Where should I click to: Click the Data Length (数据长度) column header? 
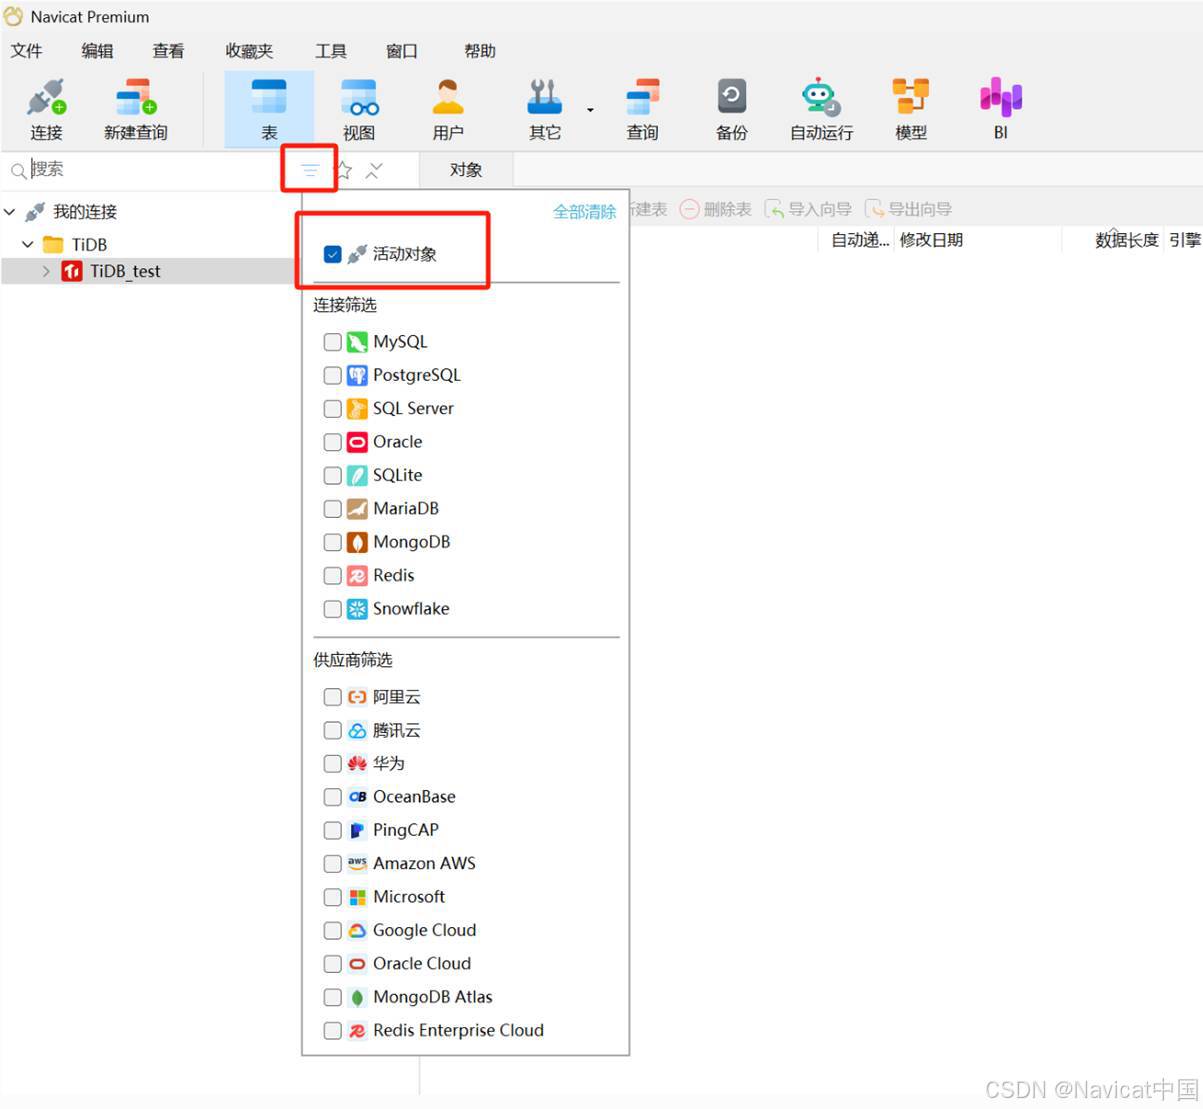click(x=1127, y=240)
